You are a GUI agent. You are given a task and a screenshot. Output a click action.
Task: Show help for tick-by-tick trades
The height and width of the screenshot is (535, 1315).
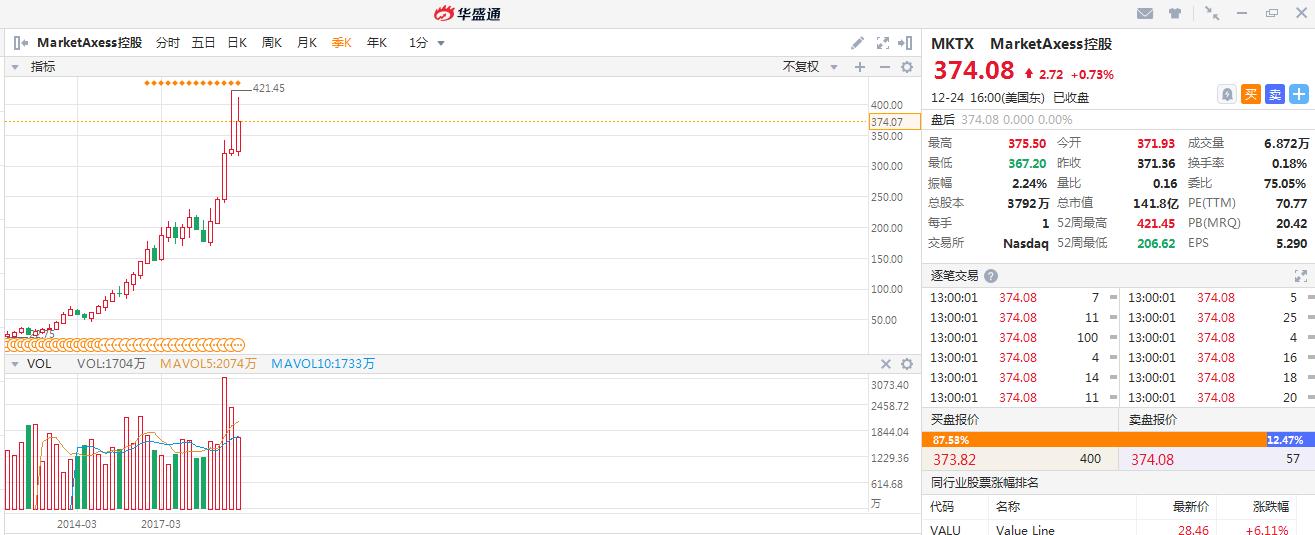(x=990, y=276)
